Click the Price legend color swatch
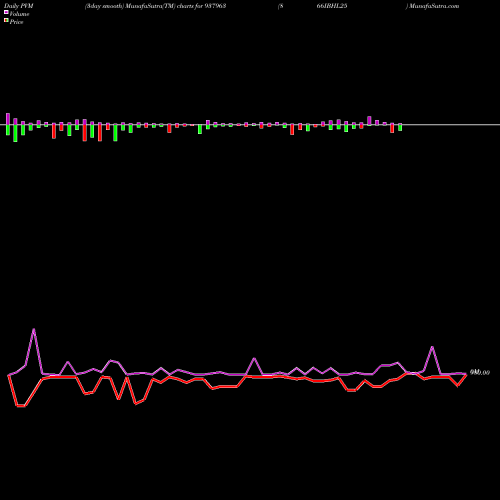Screen dimensions: 500x500 tap(6, 21)
